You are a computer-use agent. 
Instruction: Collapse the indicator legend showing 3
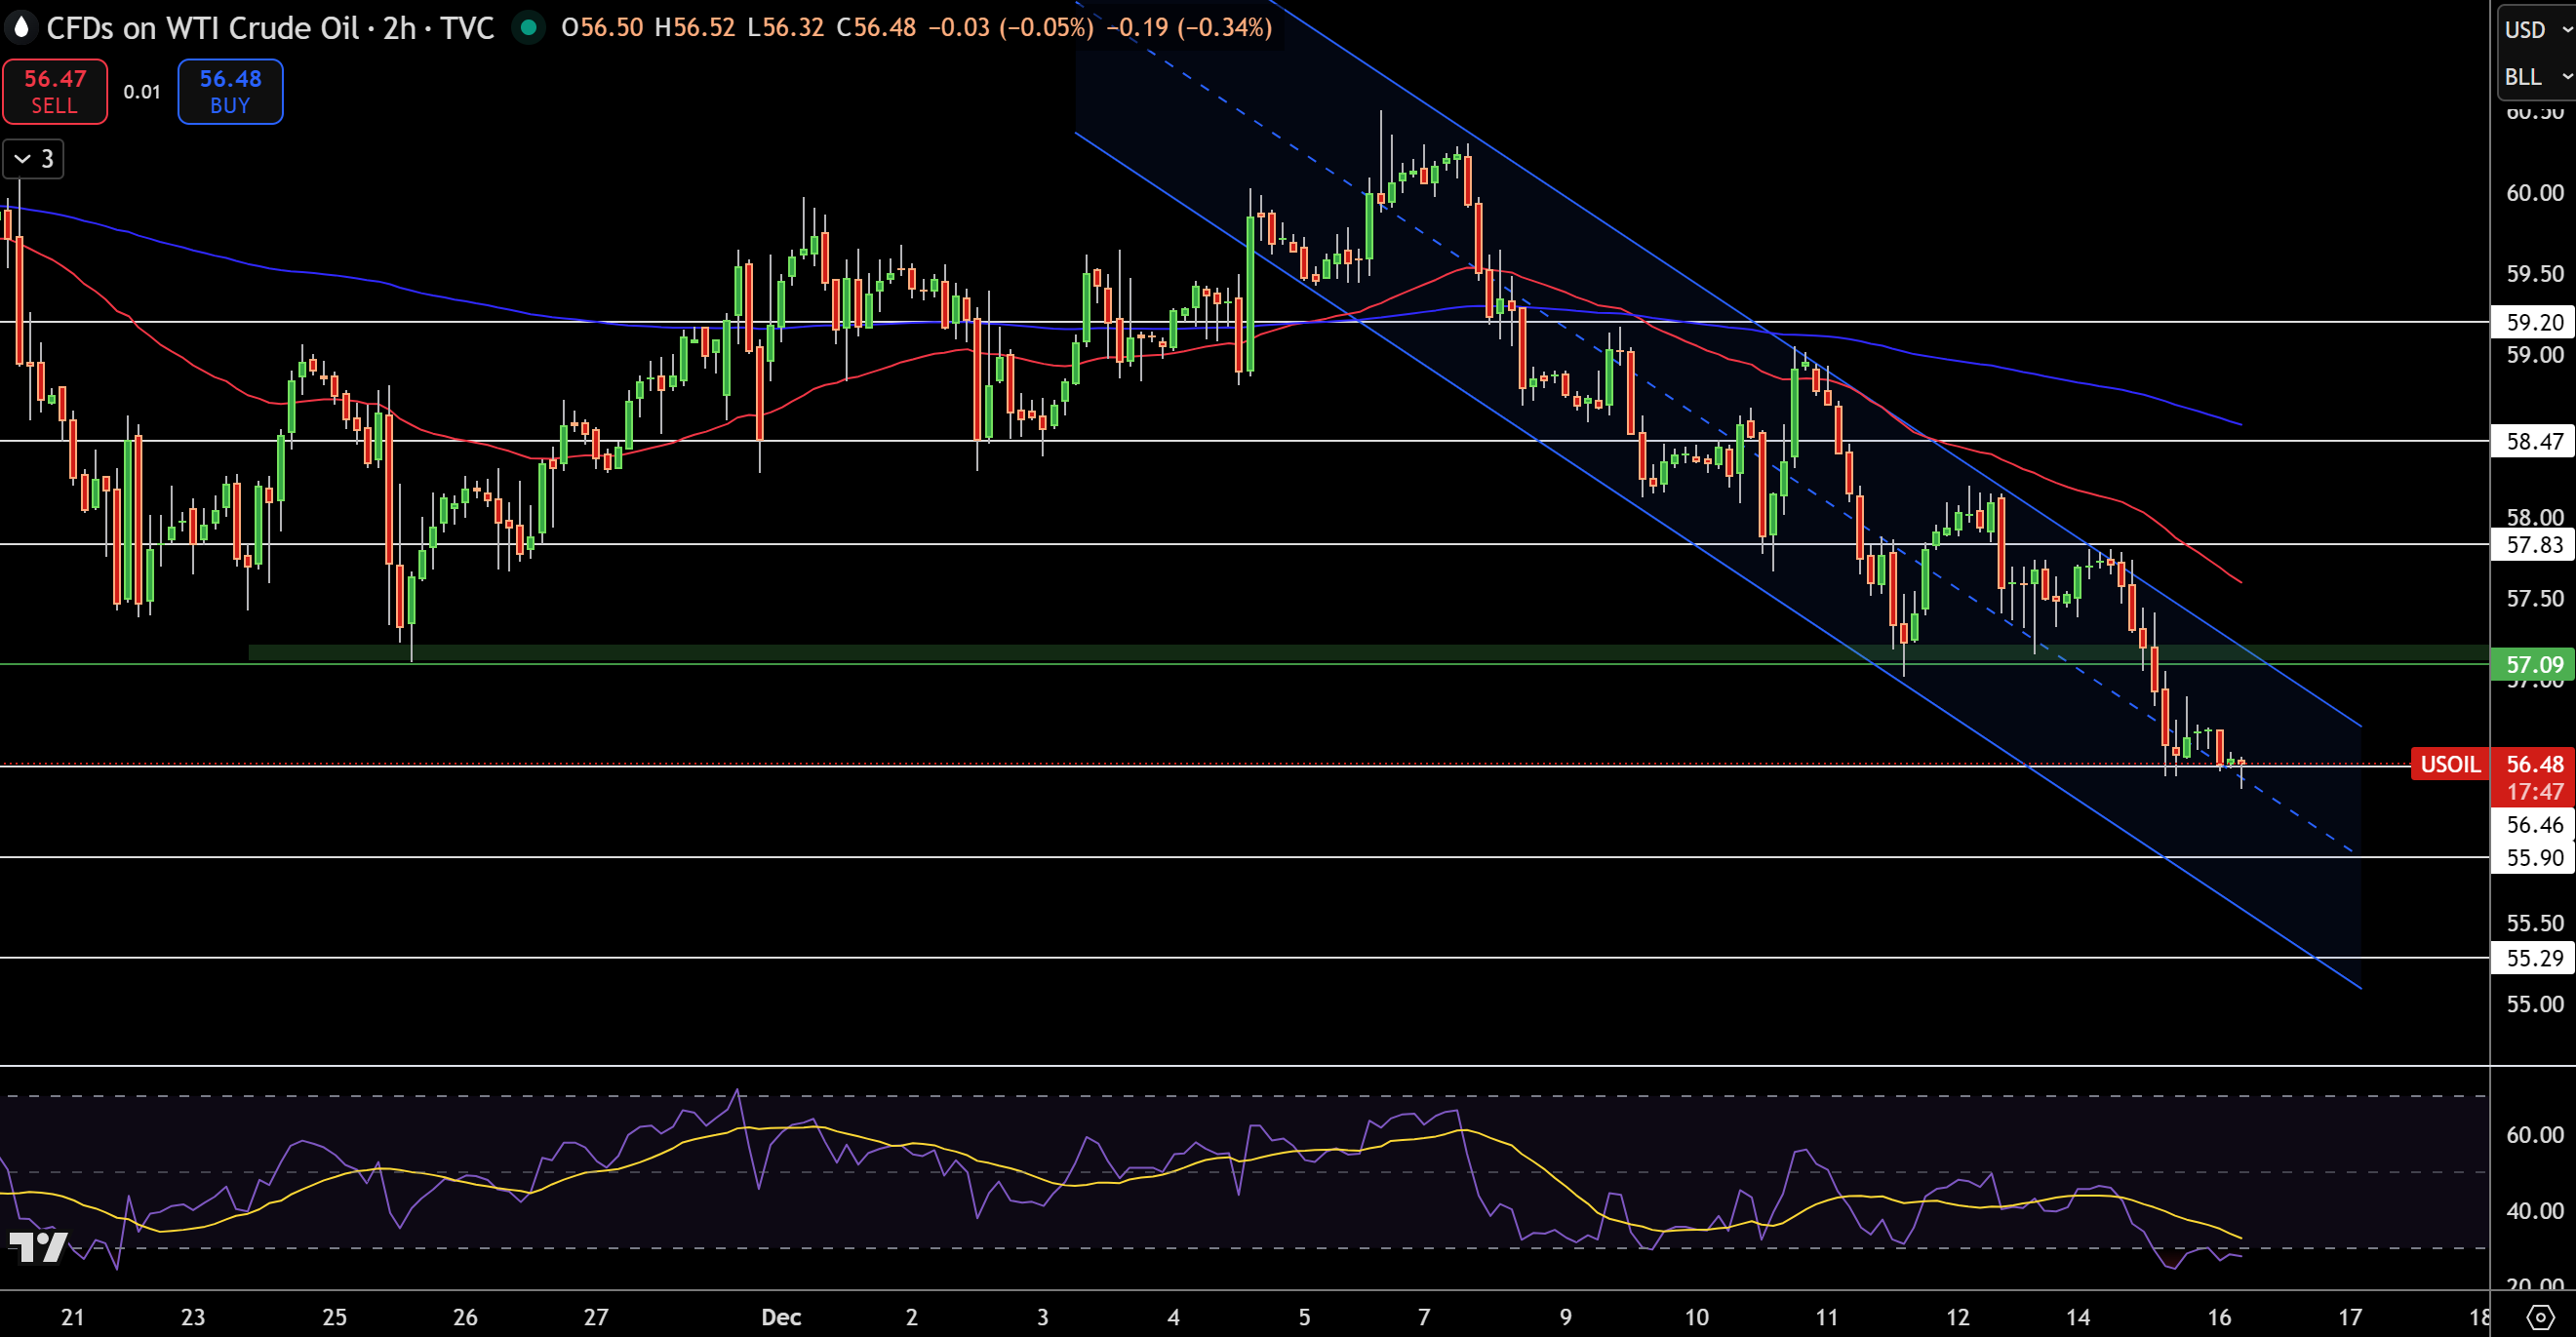tap(33, 159)
